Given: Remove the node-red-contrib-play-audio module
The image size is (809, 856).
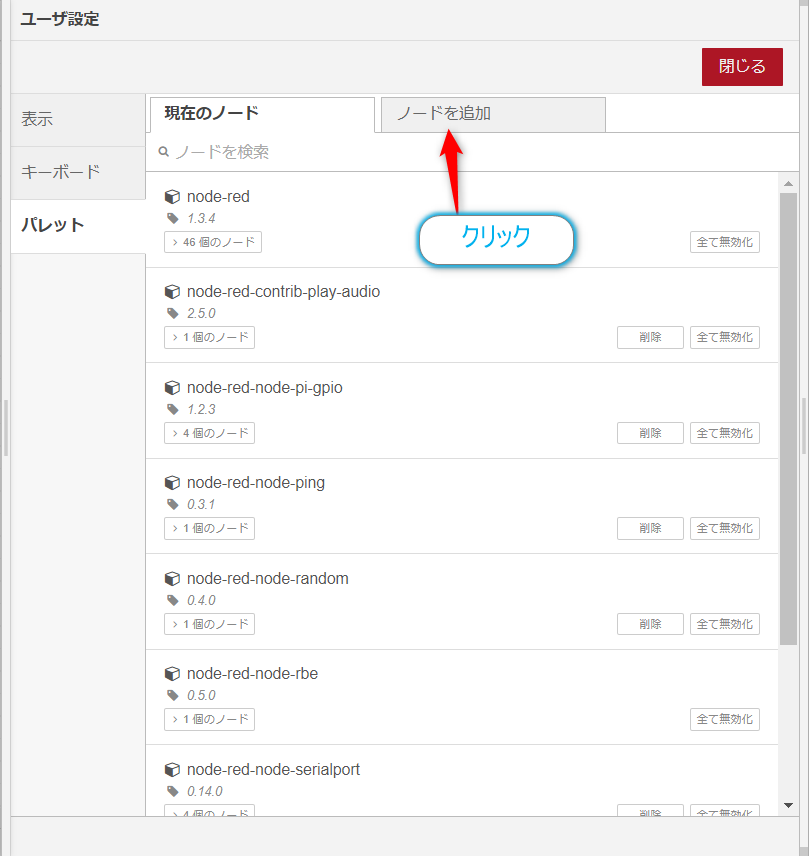Looking at the screenshot, I should (650, 337).
